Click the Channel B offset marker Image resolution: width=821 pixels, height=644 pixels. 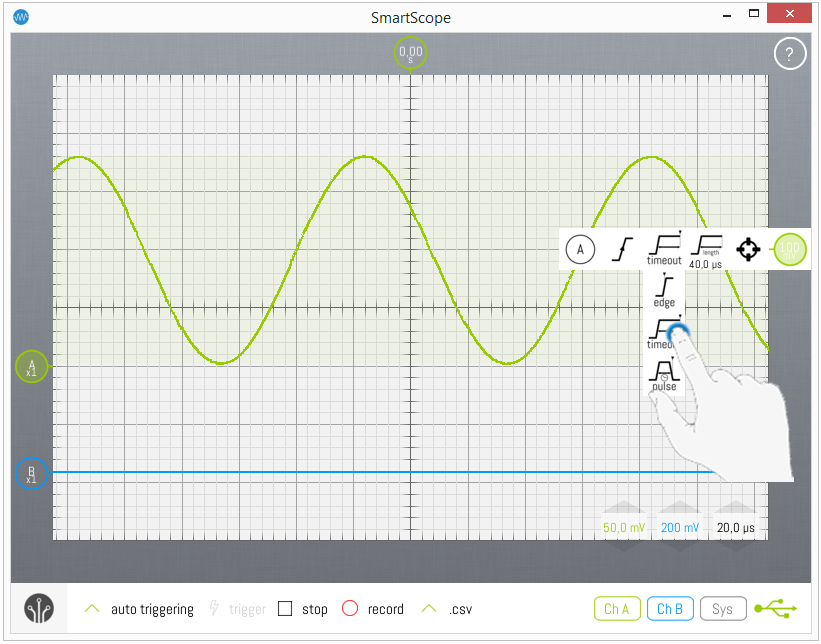point(32,473)
